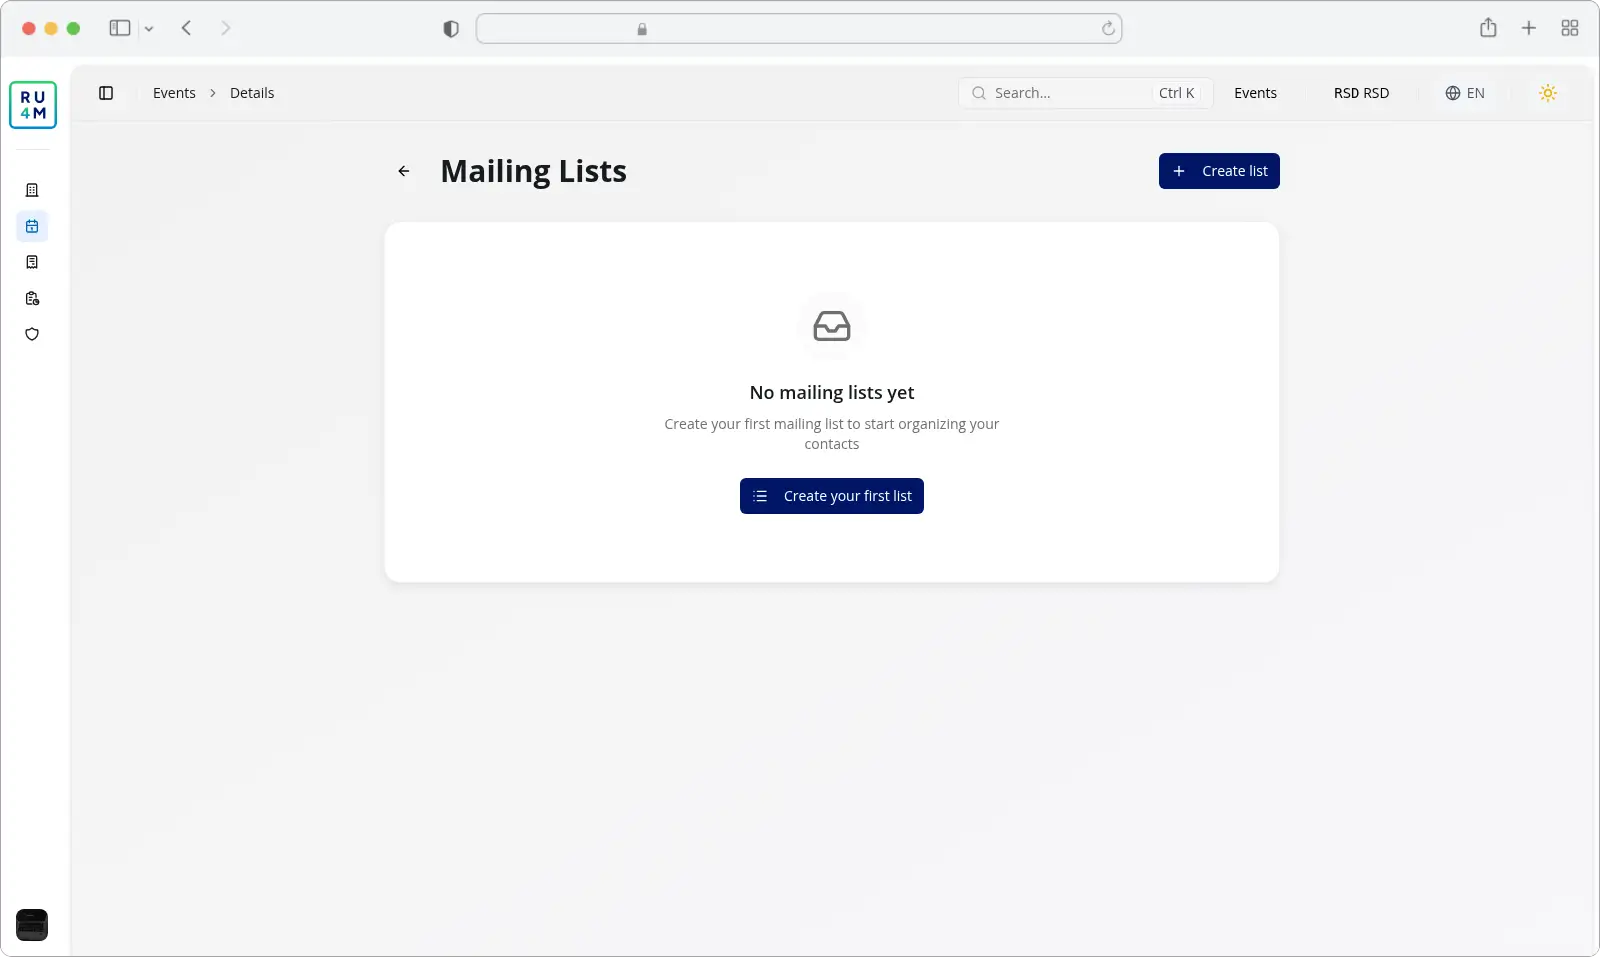
Task: Open a new browser tab
Action: click(1529, 28)
